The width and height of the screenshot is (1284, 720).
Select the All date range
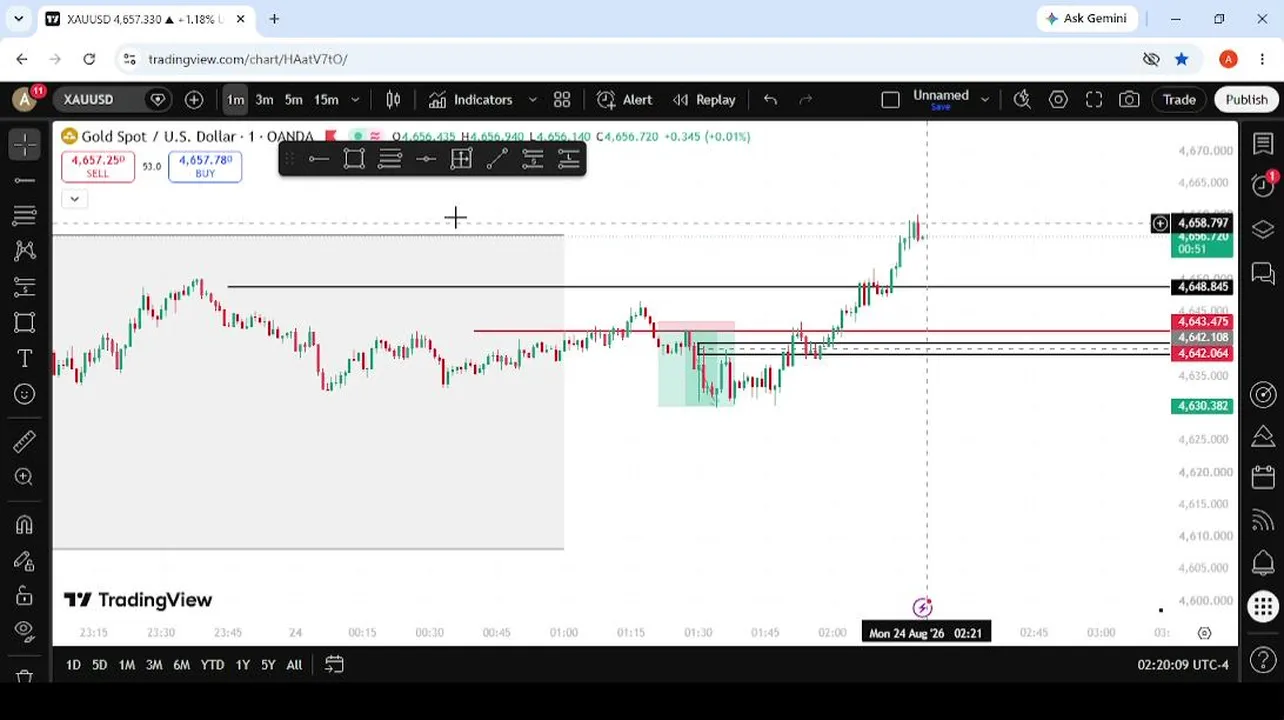click(294, 664)
